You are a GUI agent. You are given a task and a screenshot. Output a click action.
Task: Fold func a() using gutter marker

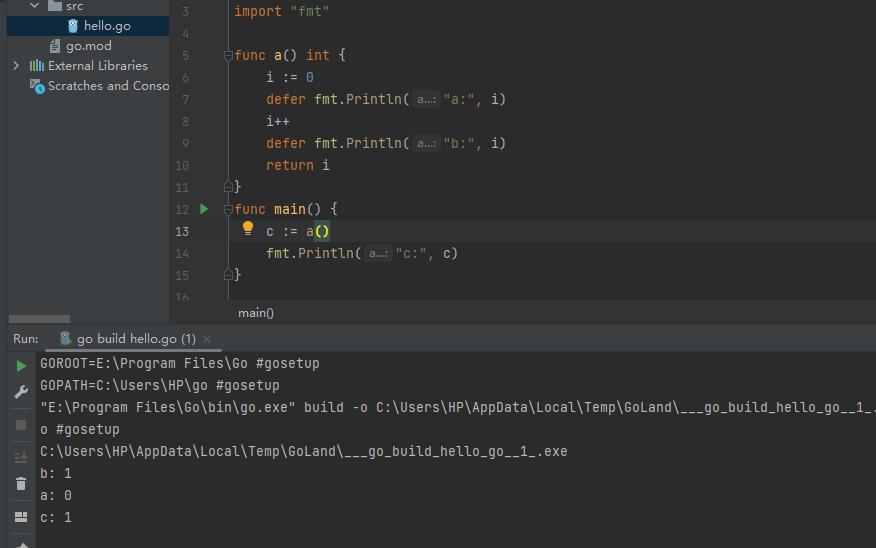pos(228,55)
